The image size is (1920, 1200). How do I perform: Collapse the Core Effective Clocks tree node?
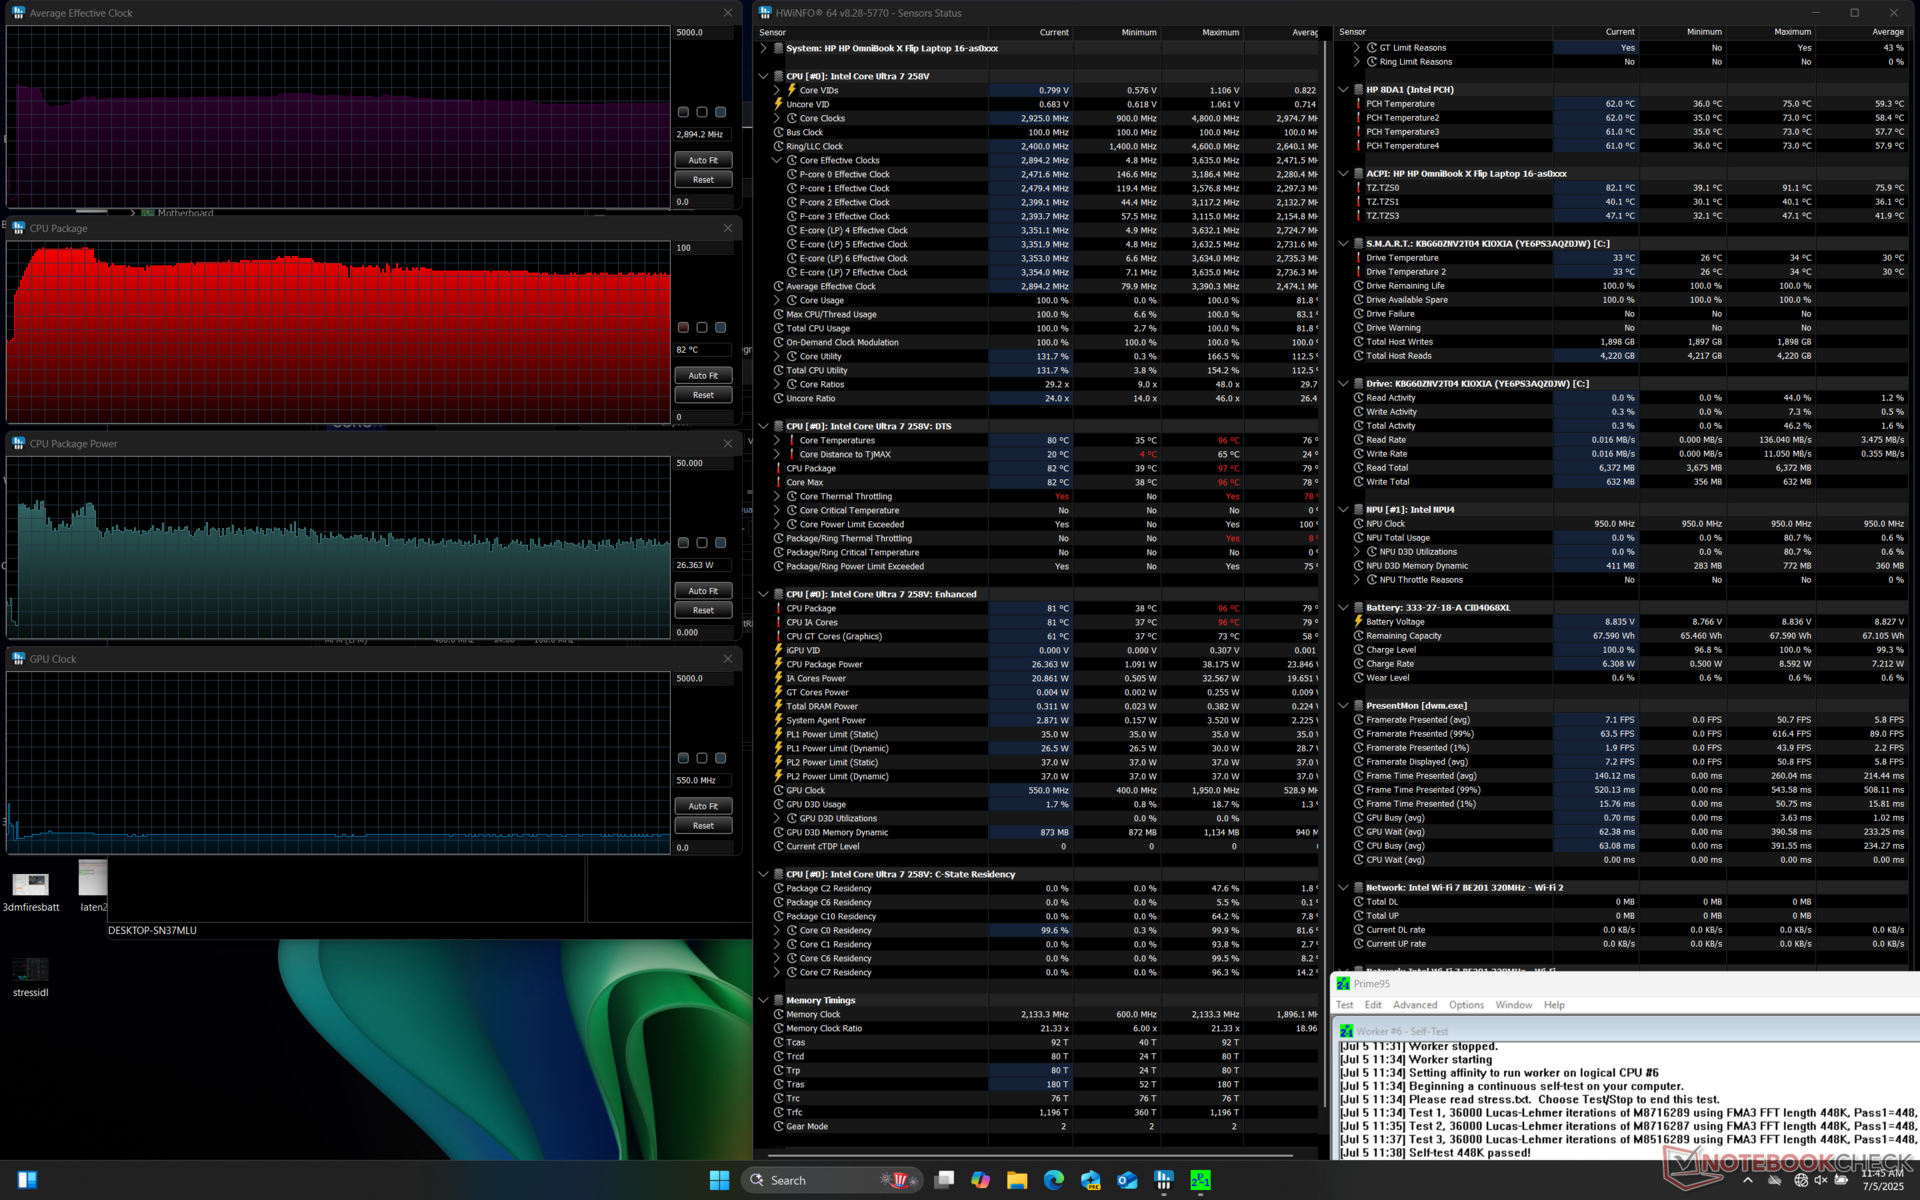[777, 160]
